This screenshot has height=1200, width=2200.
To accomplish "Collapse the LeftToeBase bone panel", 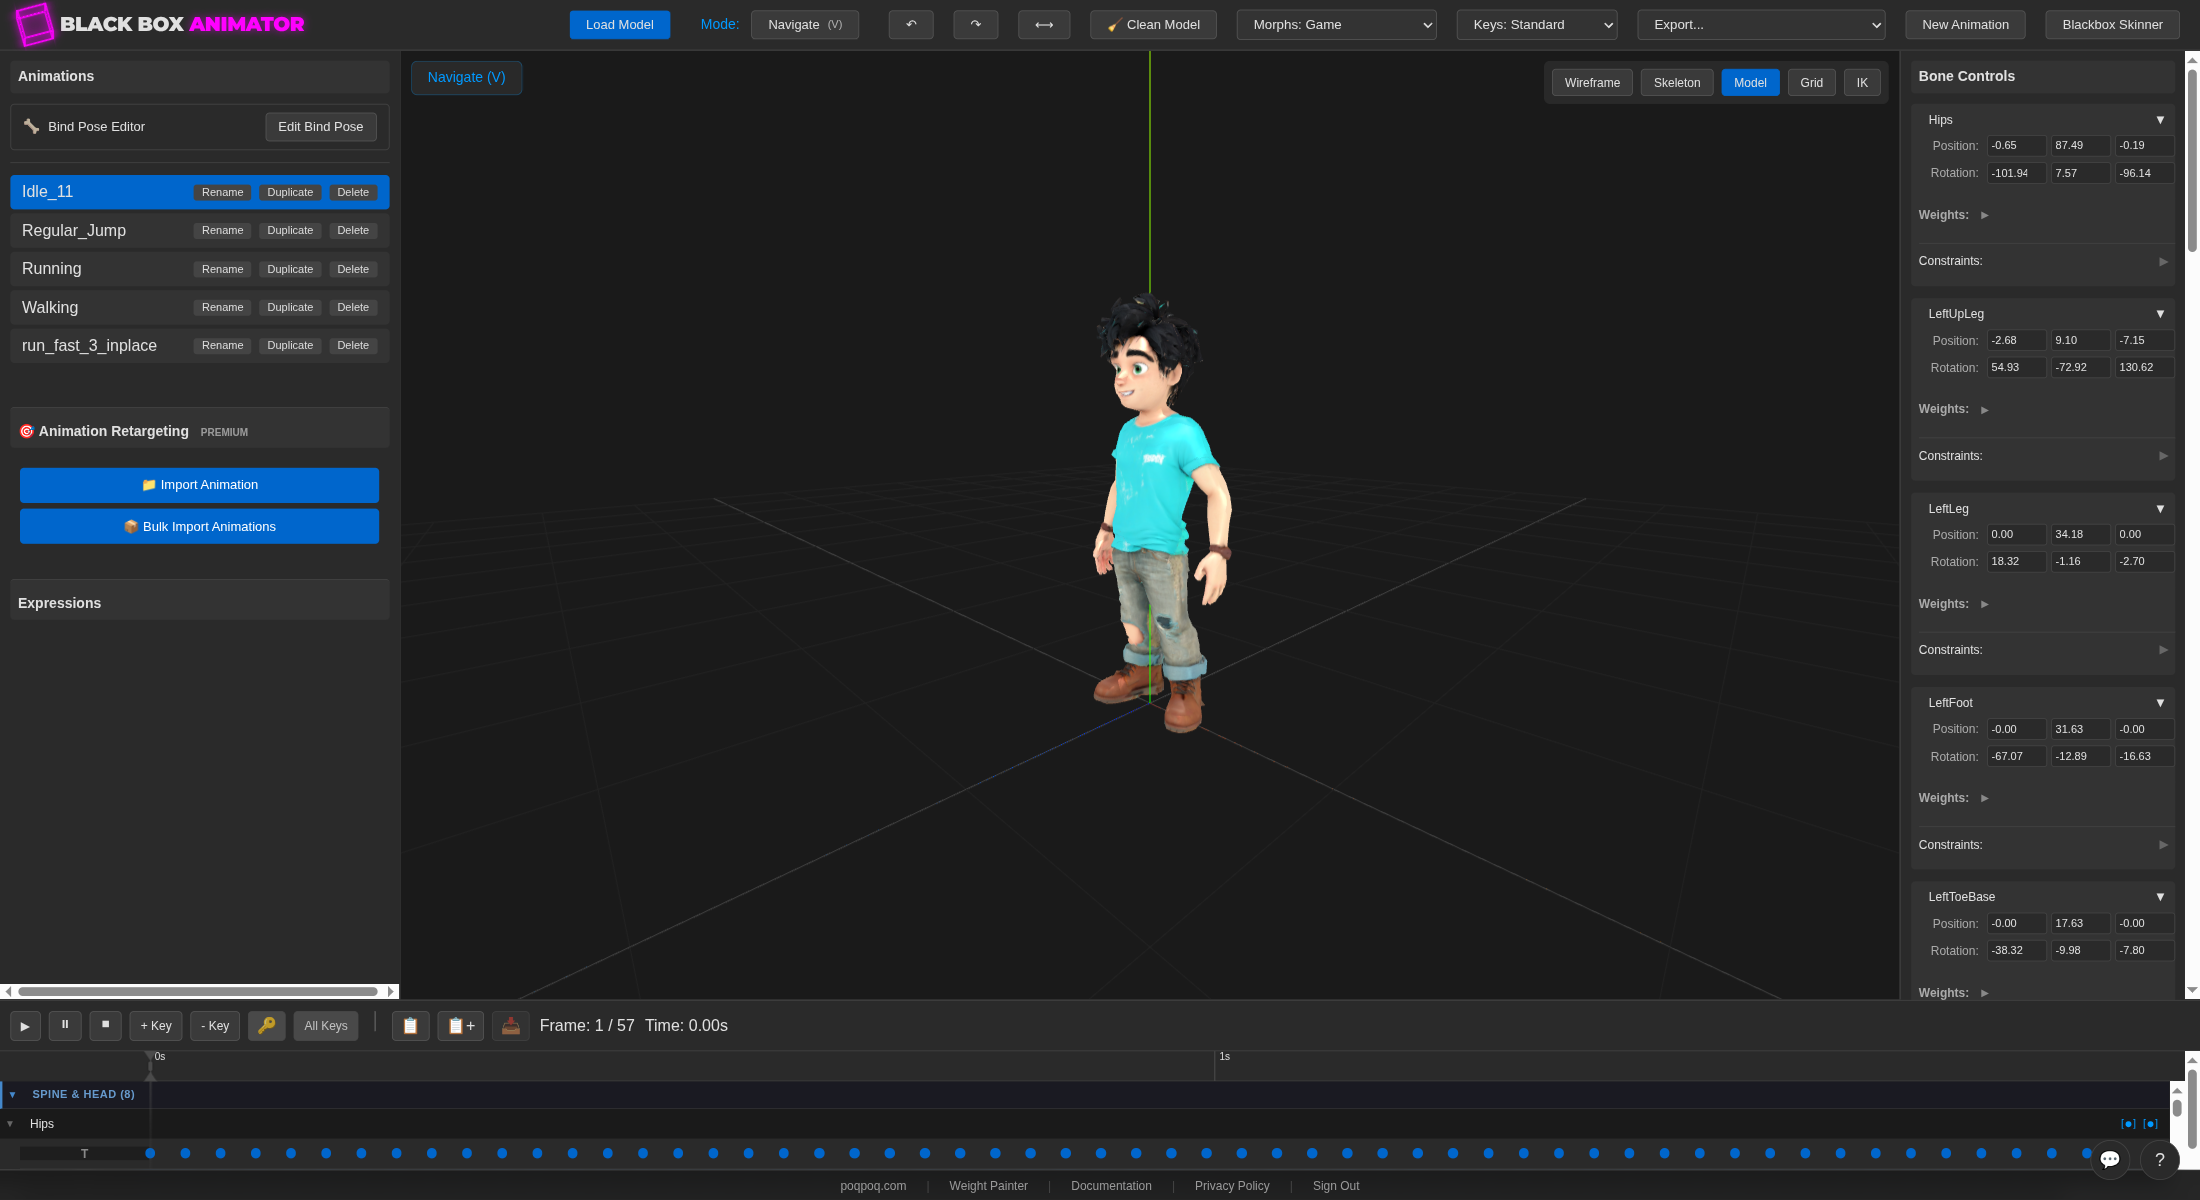I will pos(2160,897).
